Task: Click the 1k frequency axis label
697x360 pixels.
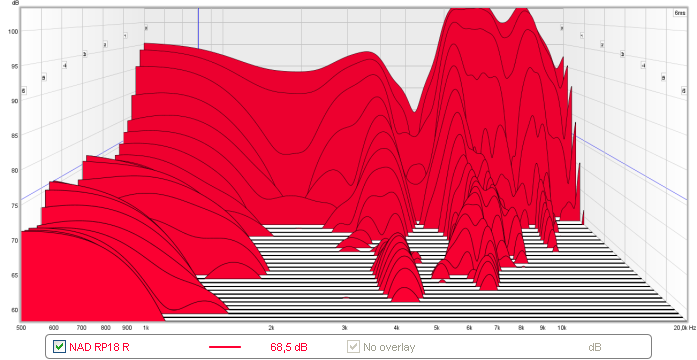Action: pyautogui.click(x=146, y=328)
